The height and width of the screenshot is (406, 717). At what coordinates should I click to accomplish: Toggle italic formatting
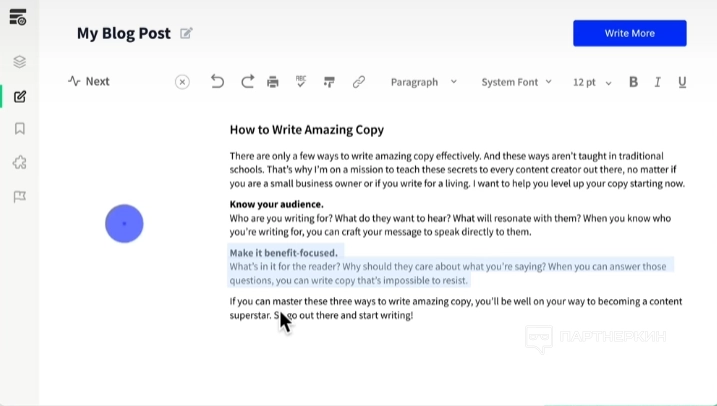(x=658, y=82)
